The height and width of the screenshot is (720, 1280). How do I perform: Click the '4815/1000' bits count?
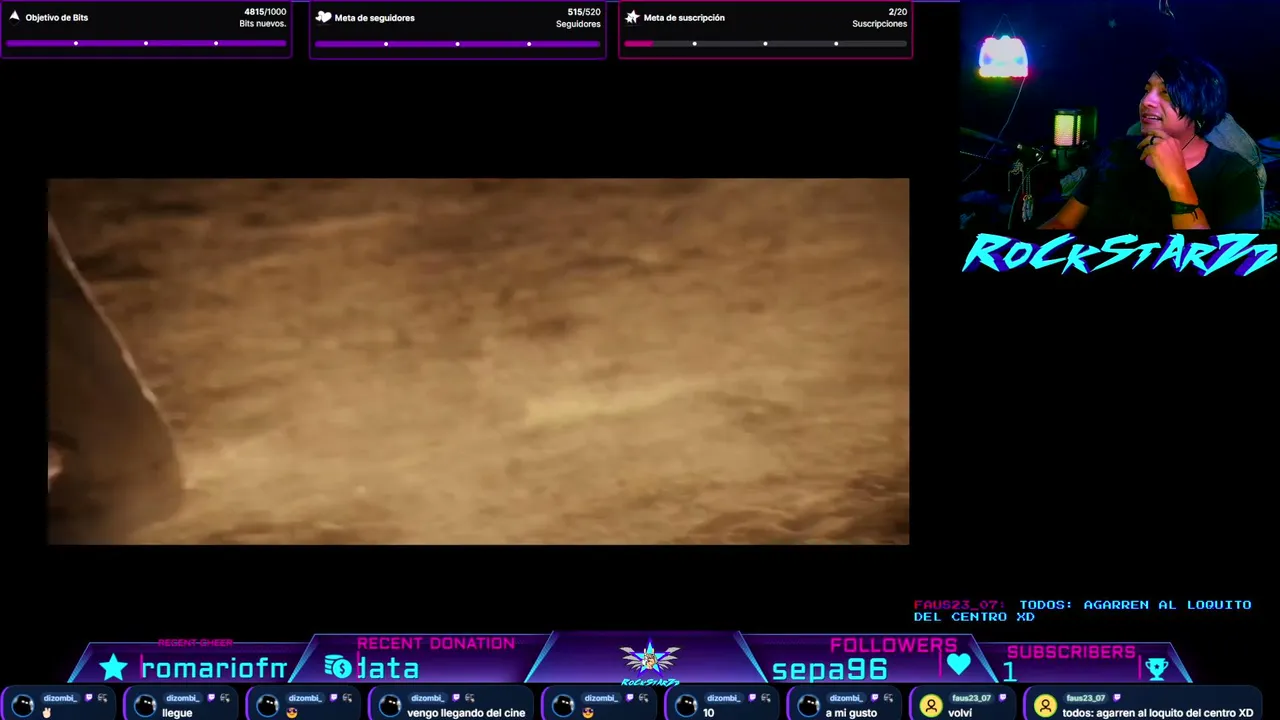coord(265,12)
